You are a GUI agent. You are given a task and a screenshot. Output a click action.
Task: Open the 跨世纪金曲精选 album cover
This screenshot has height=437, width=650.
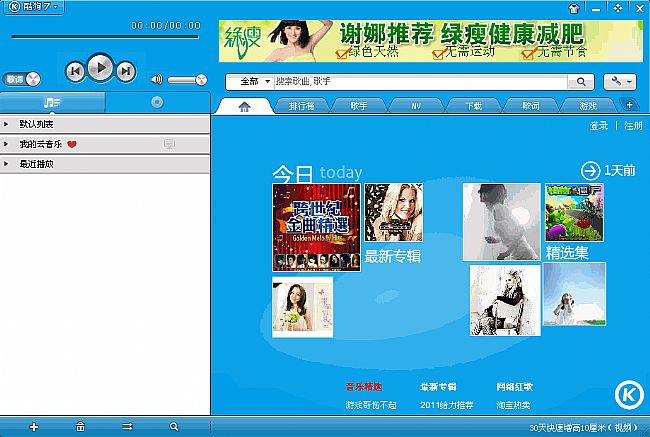click(316, 228)
